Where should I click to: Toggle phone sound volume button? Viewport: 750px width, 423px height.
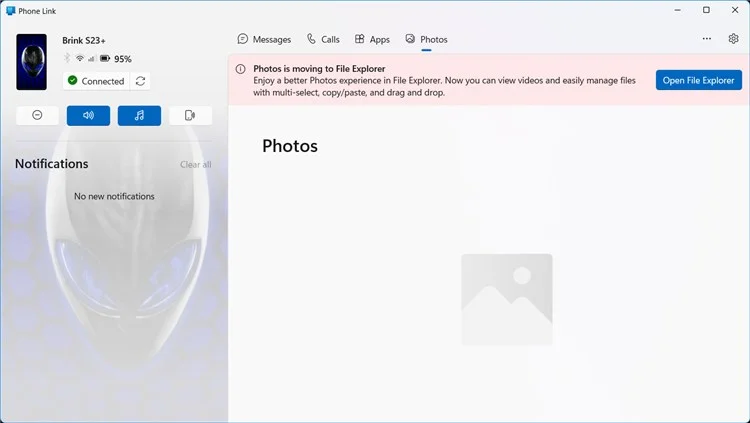pyautogui.click(x=88, y=115)
